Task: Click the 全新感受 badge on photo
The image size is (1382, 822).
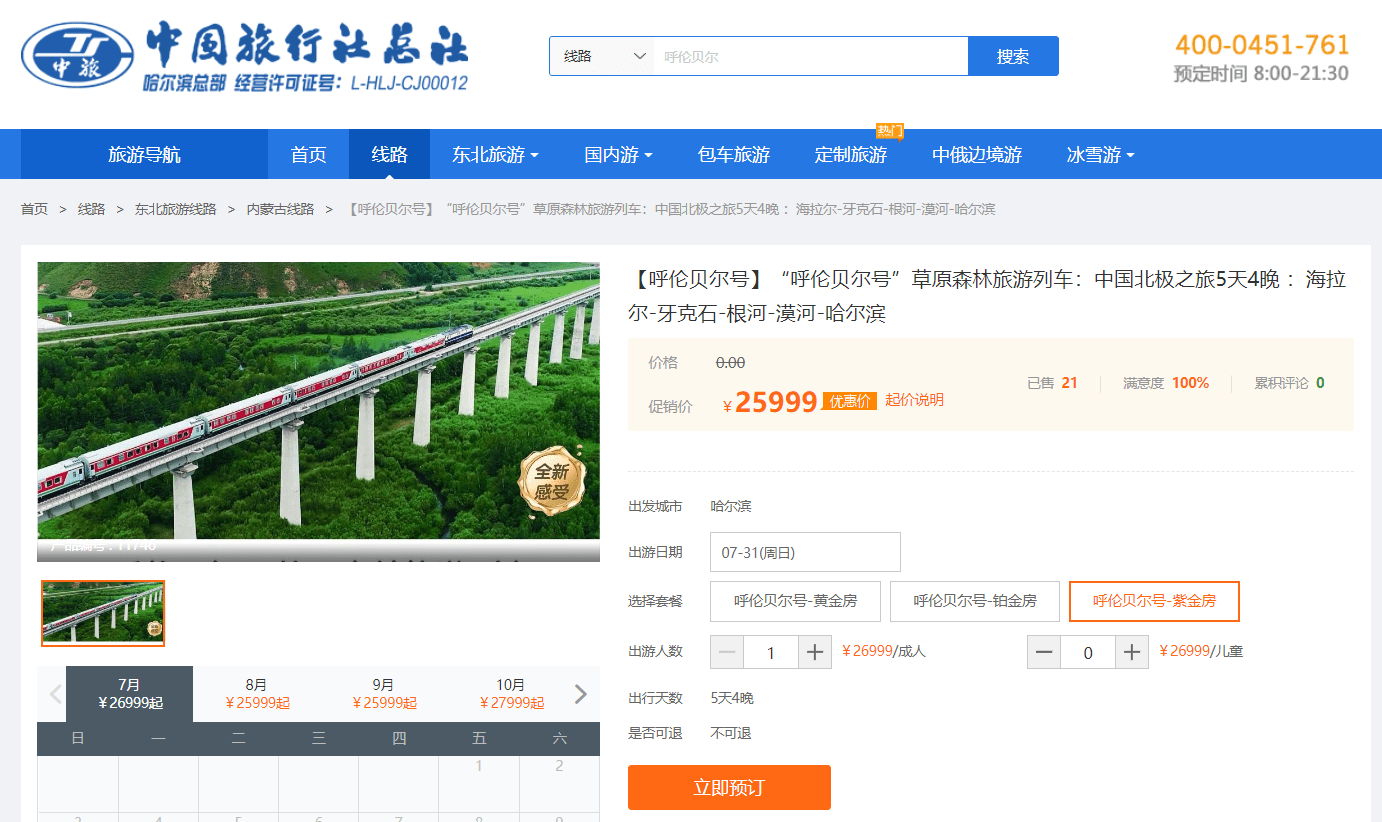Action: (551, 481)
